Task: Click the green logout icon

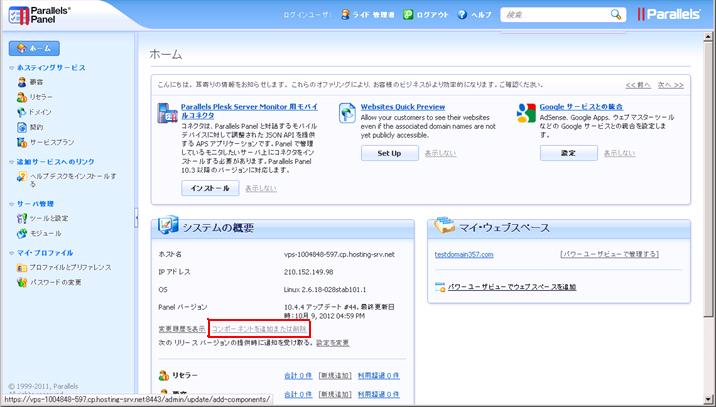Action: point(408,15)
